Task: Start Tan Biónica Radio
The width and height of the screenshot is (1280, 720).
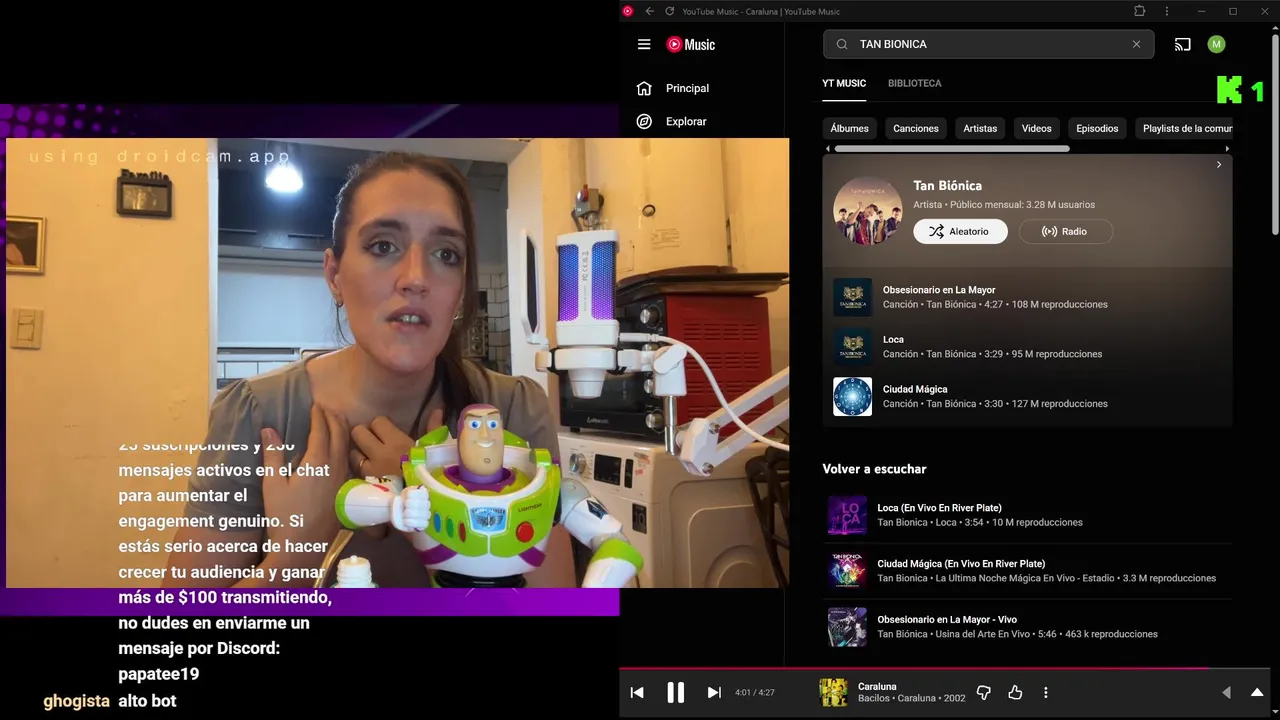Action: pos(1065,231)
